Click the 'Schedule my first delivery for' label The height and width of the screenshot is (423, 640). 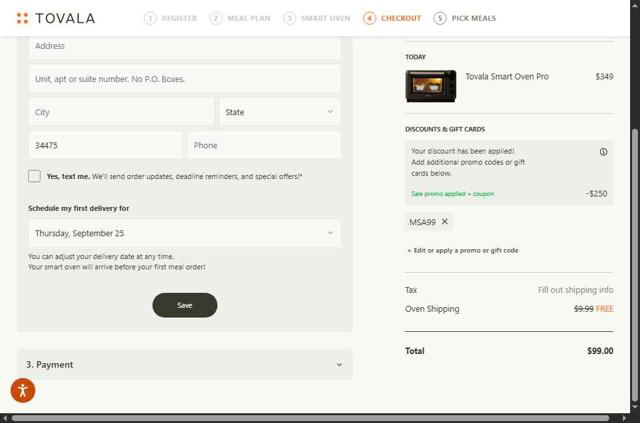79,208
